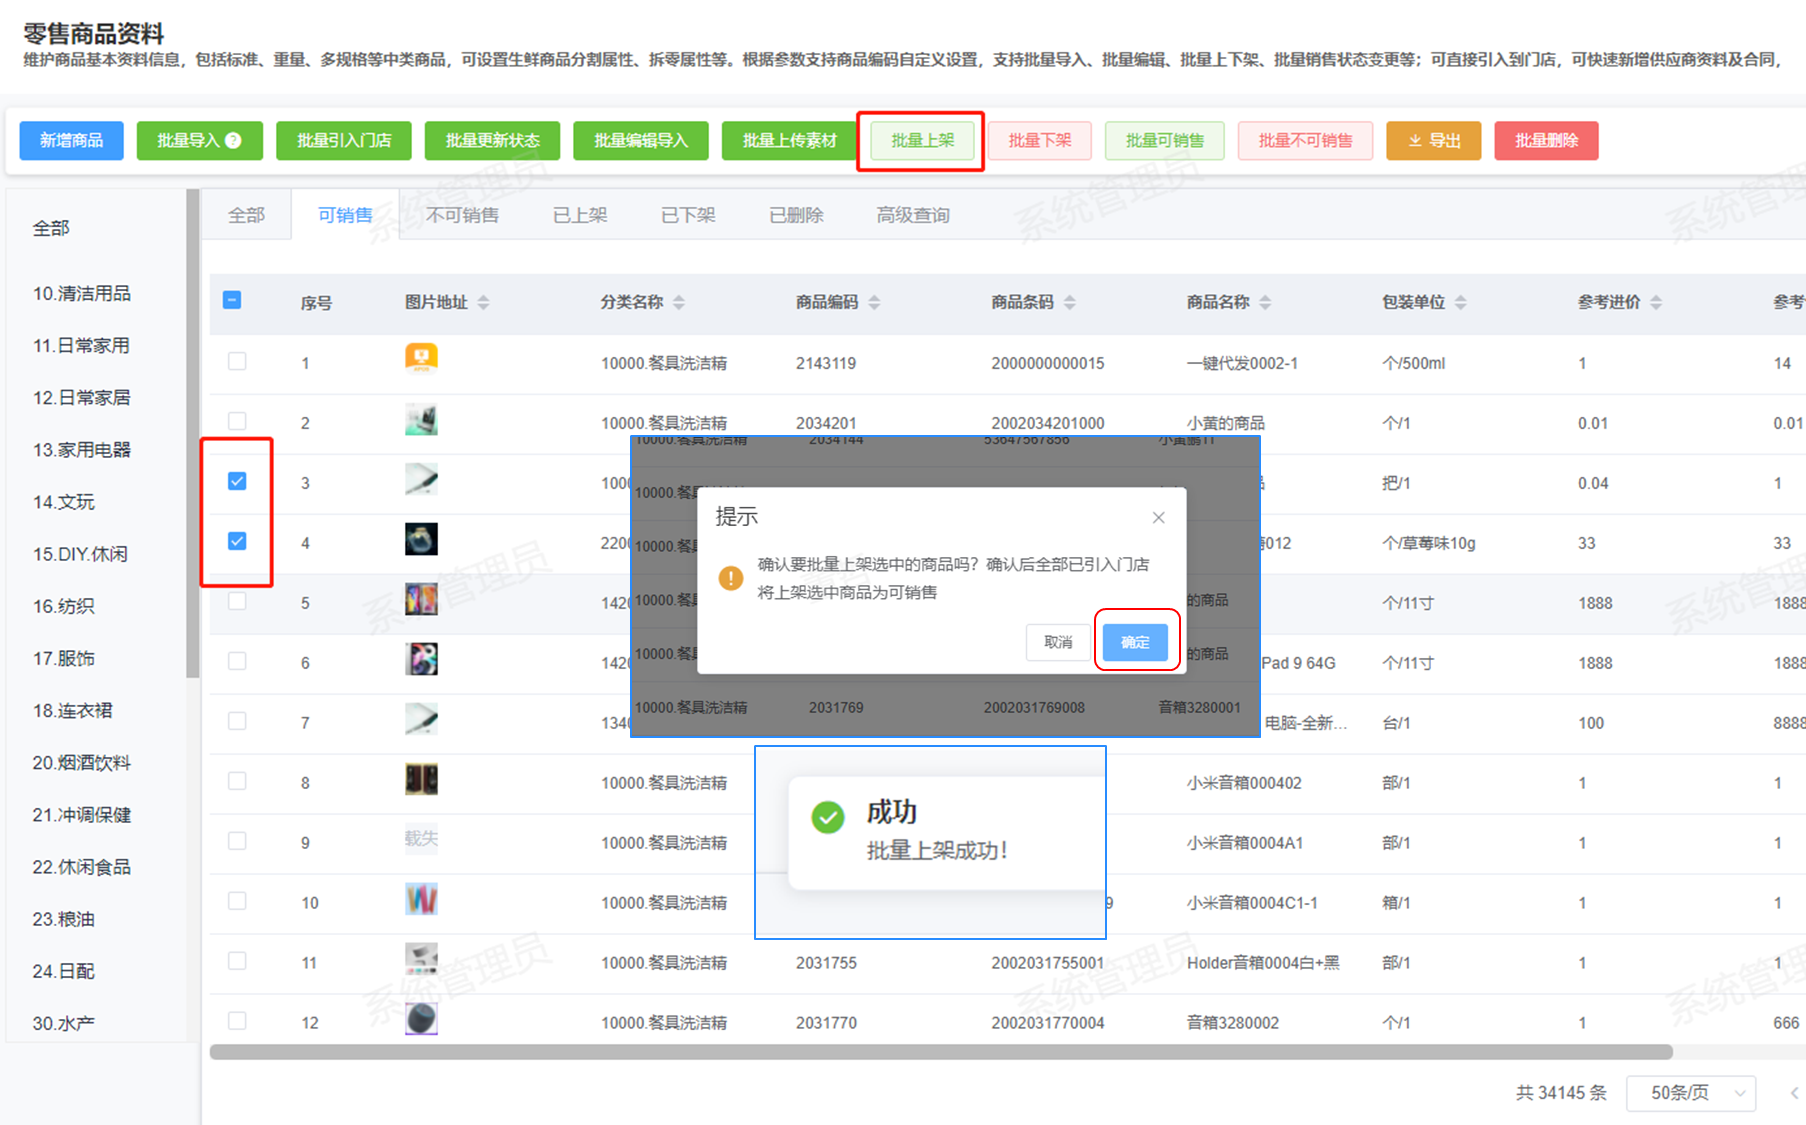The width and height of the screenshot is (1806, 1125).
Task: Click sort arrows beside 包装单位
Action: click(x=1461, y=302)
